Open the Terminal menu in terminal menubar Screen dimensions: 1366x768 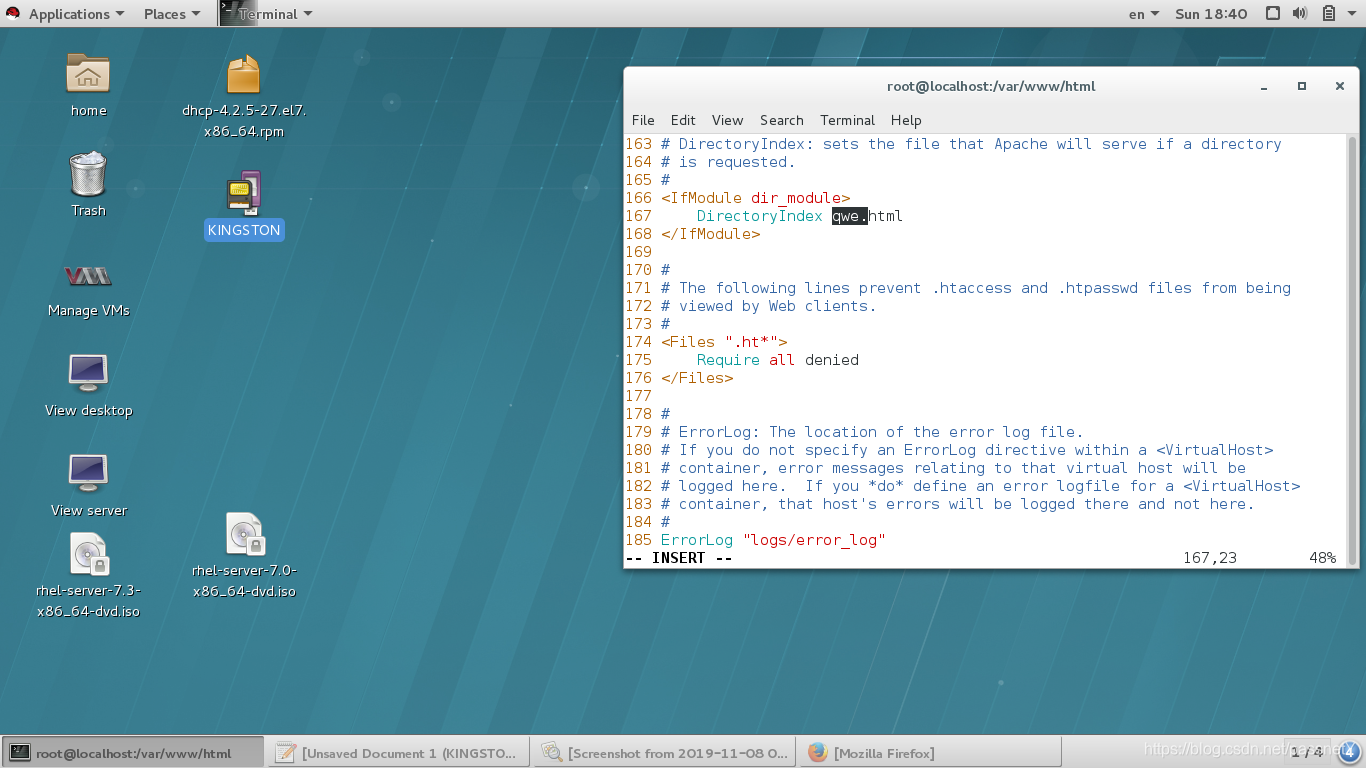pos(847,120)
